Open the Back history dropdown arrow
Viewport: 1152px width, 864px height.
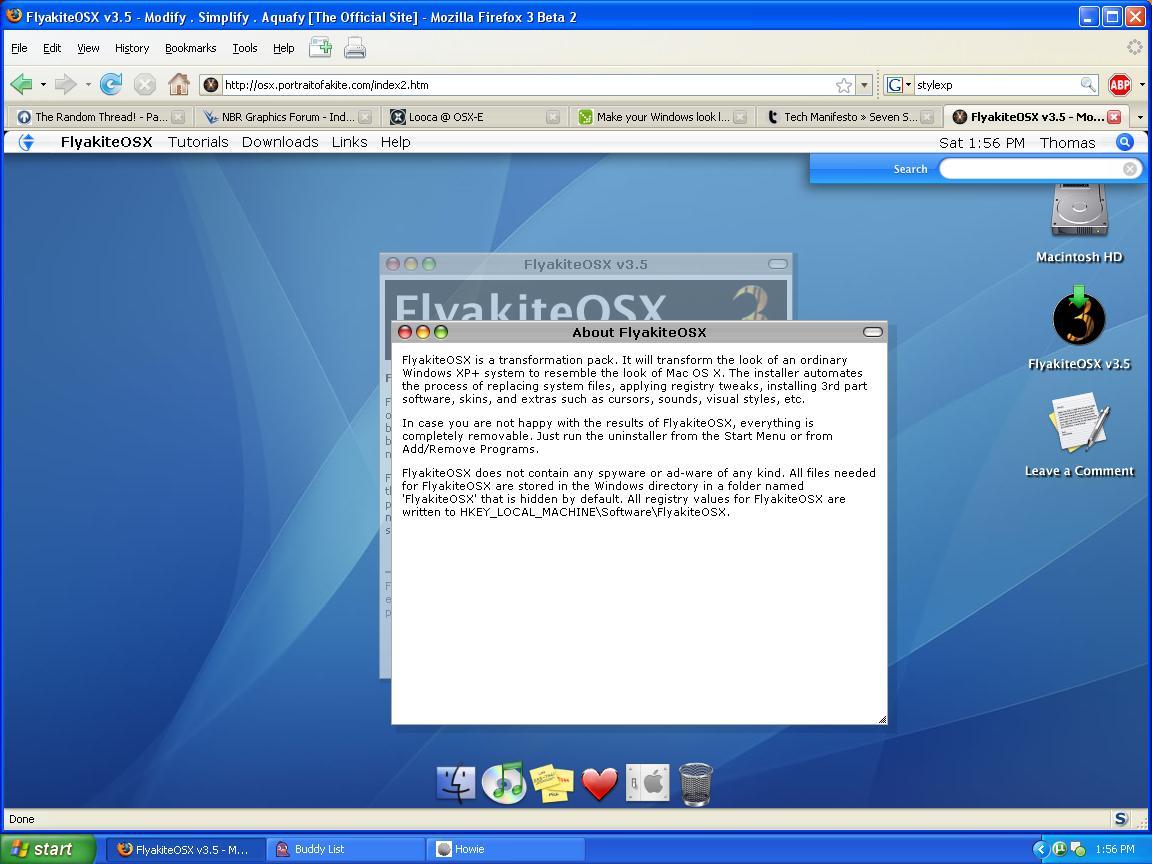(x=43, y=84)
